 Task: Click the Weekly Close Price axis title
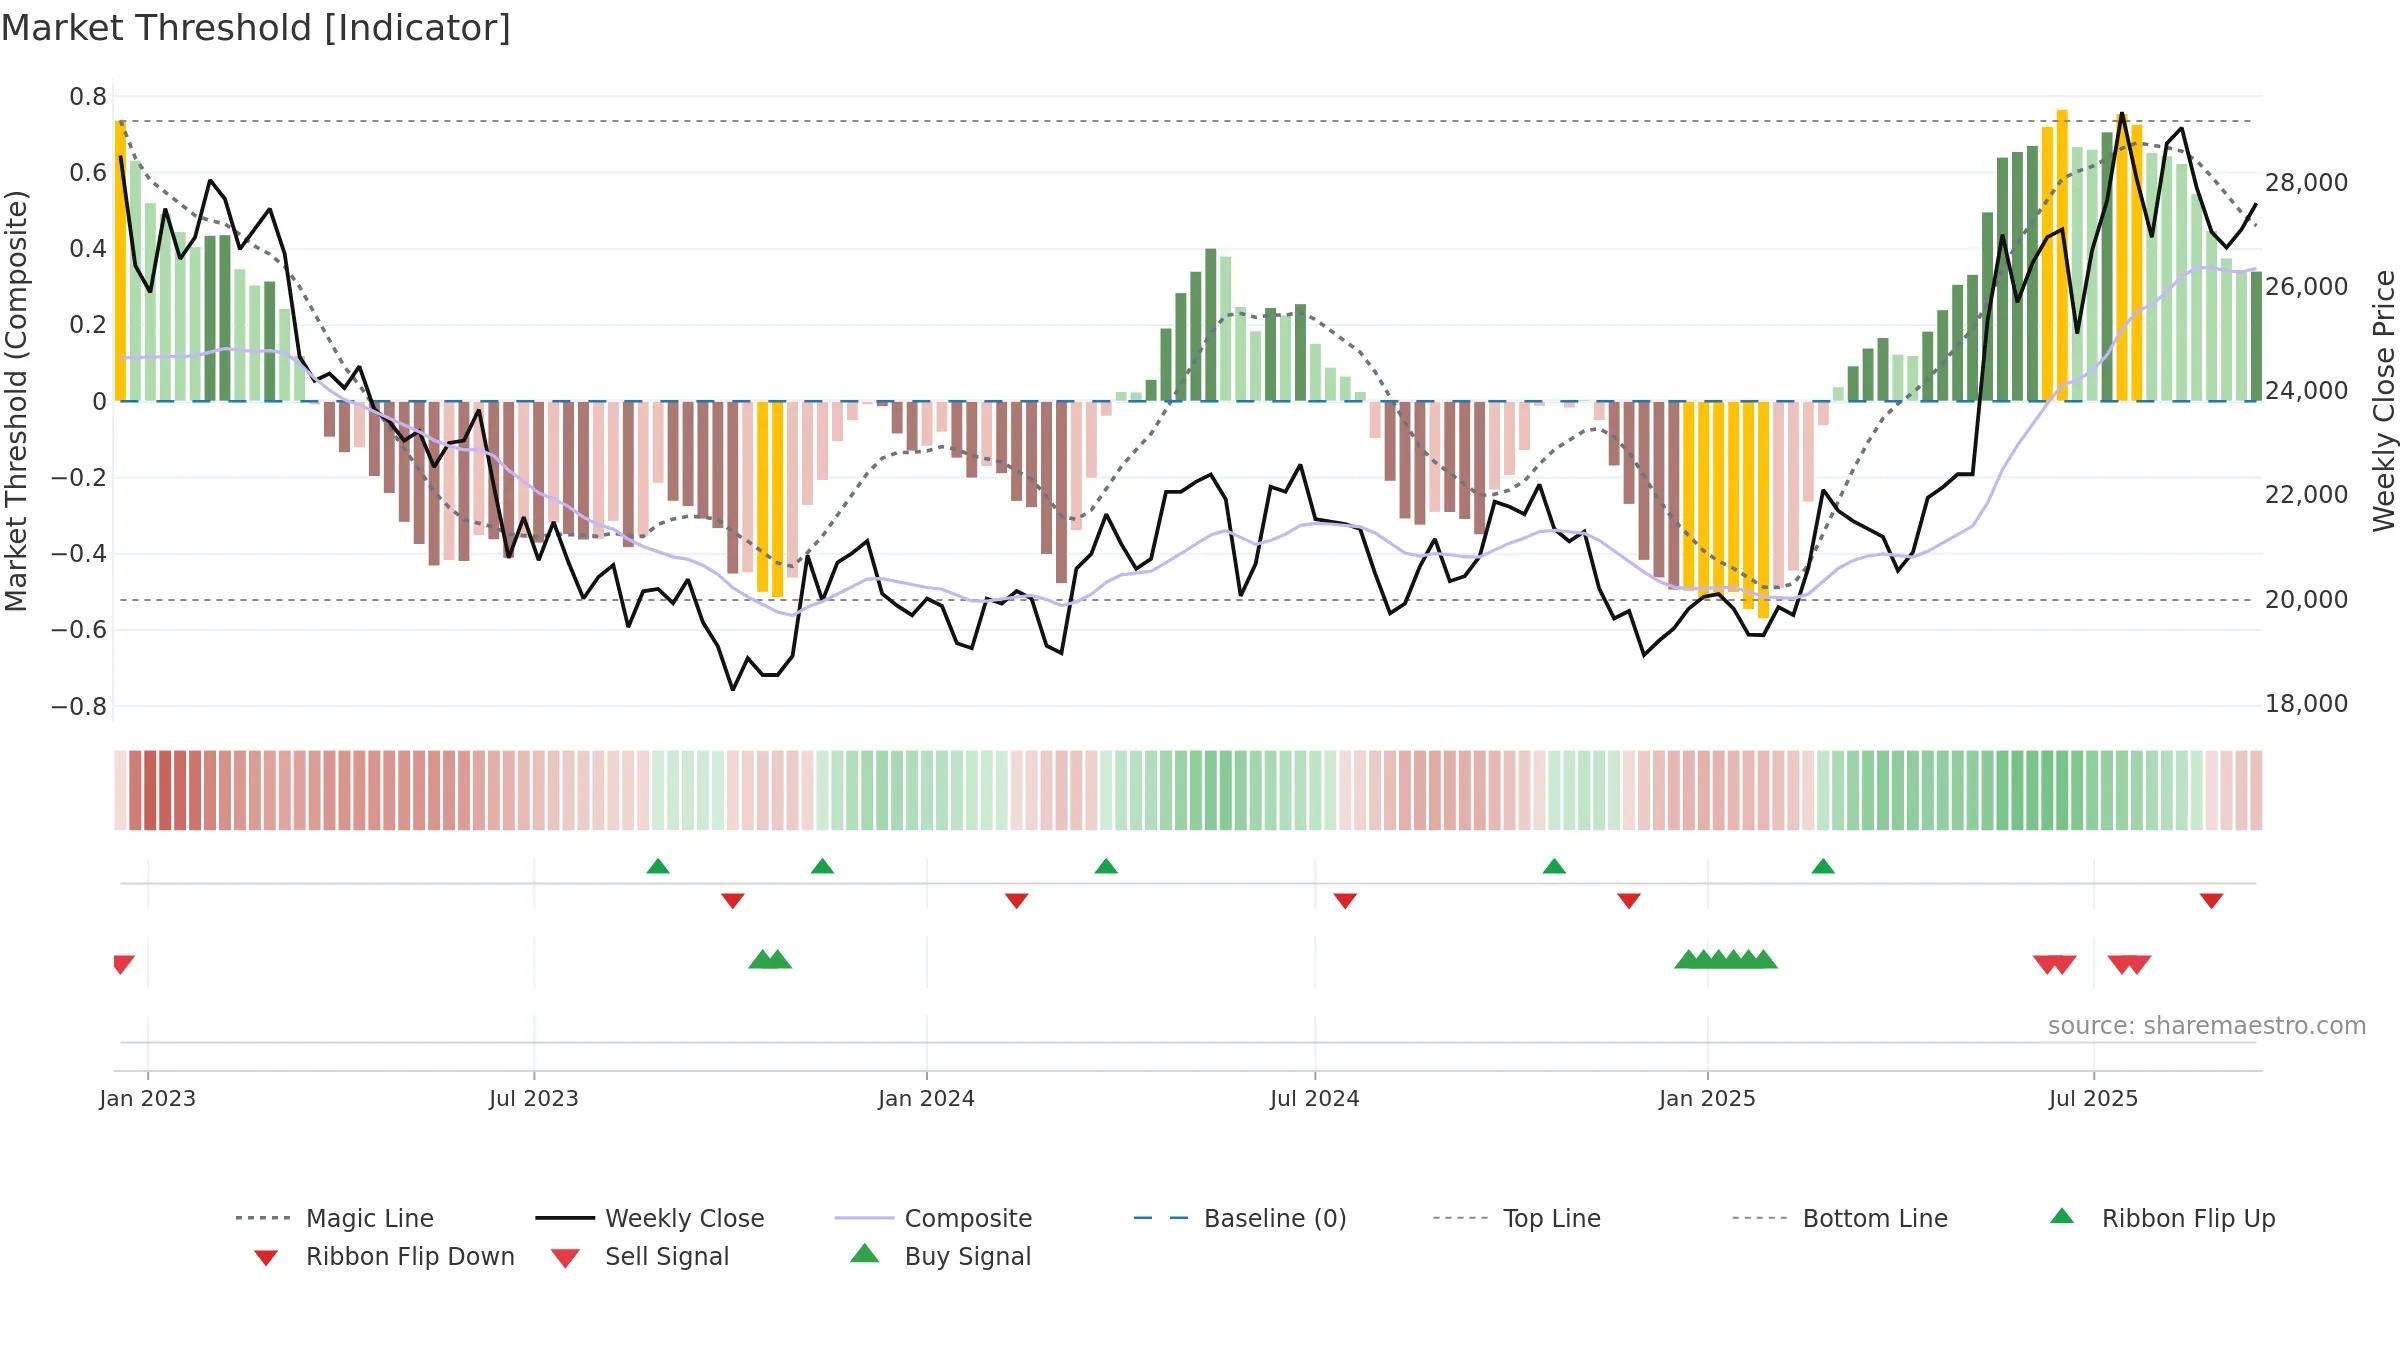click(x=2384, y=400)
